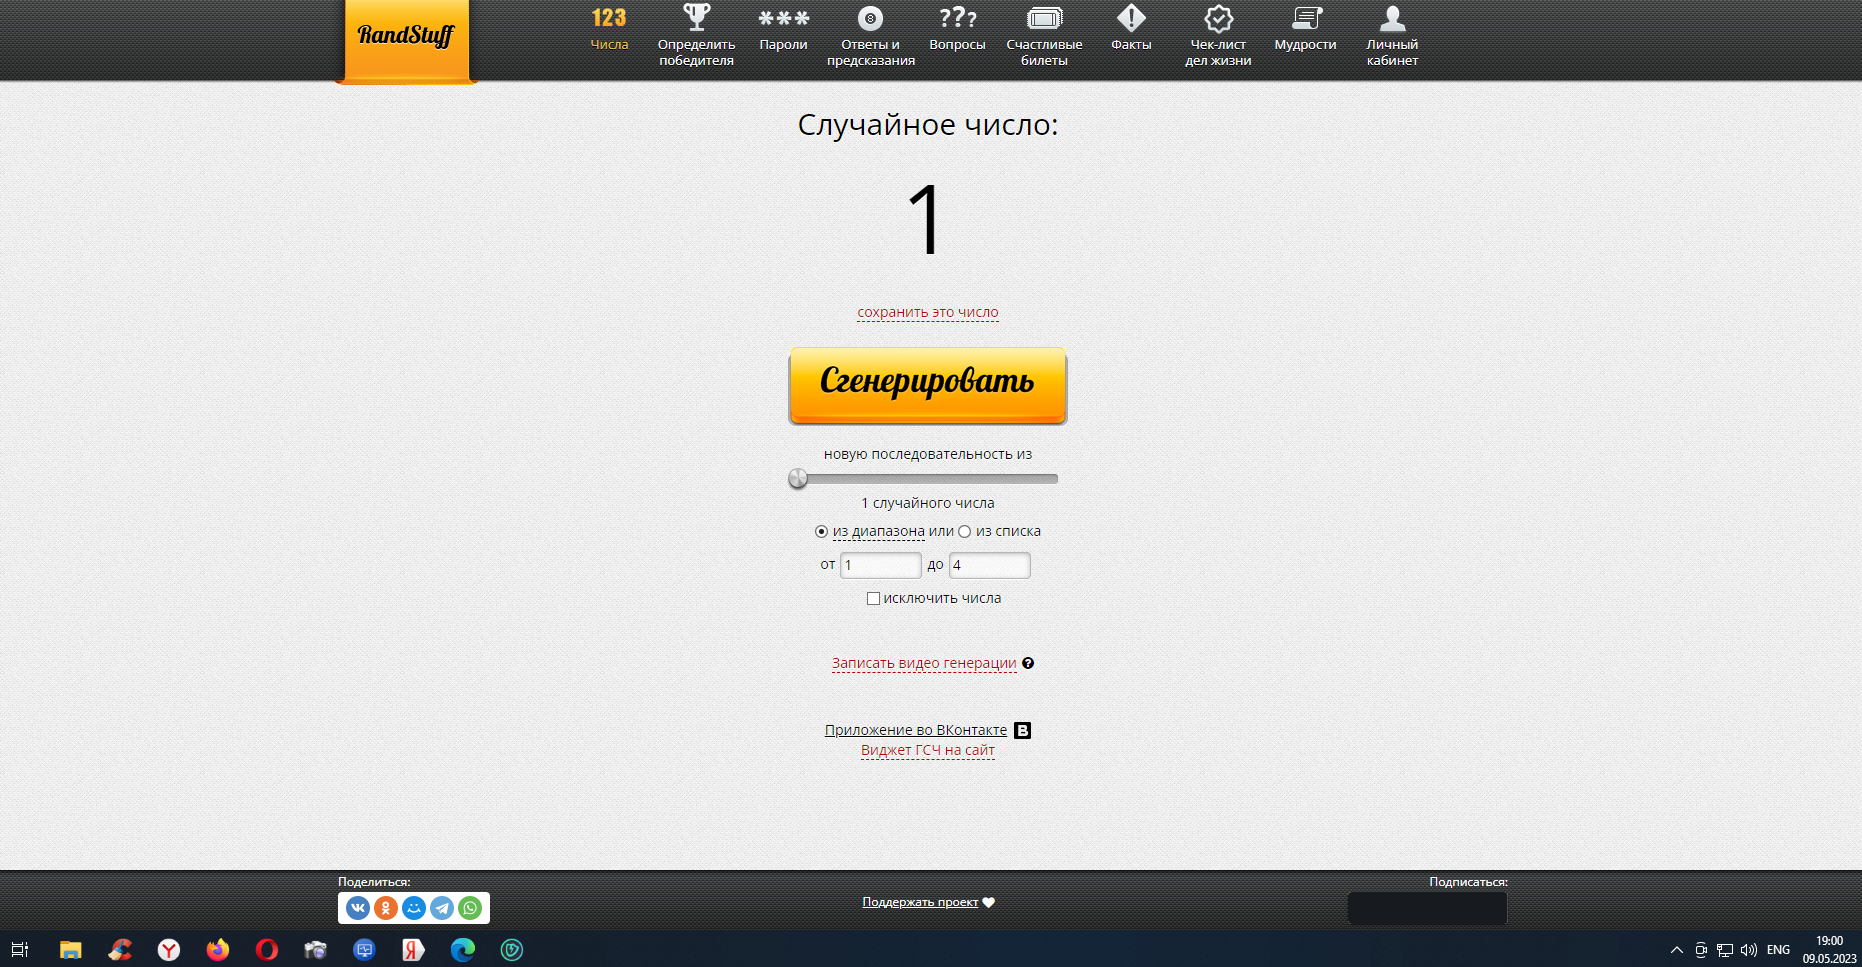Select the из диапазона radio option
Viewport: 1862px width, 967px height.
821,531
